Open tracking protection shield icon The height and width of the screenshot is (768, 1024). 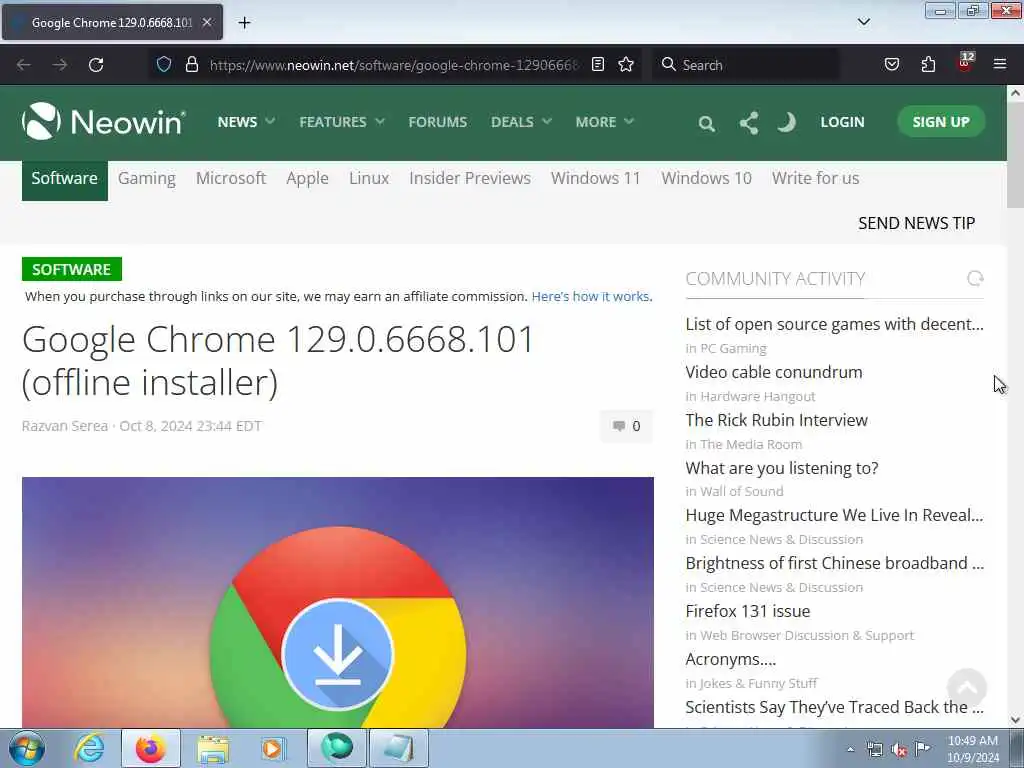click(x=164, y=64)
